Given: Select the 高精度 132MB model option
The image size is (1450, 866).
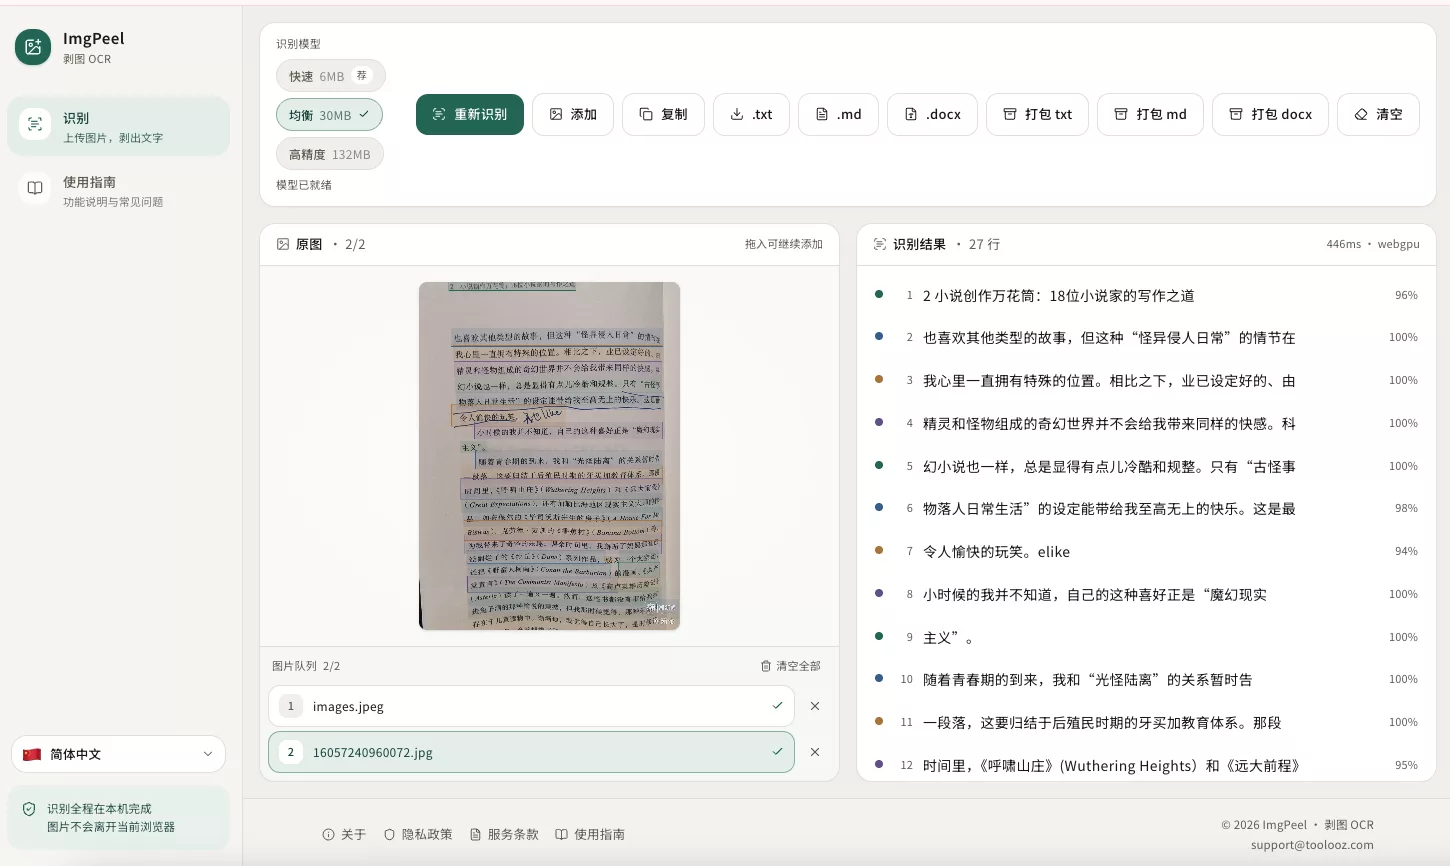Looking at the screenshot, I should 329,154.
